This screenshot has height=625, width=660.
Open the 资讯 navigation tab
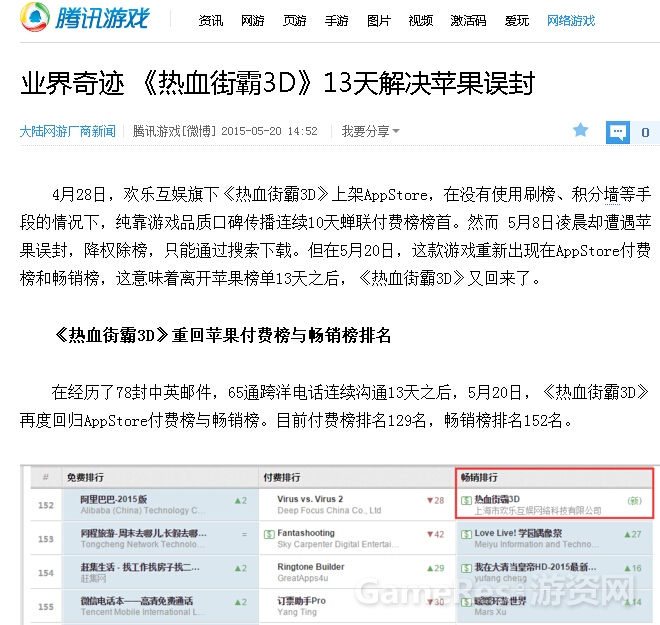pyautogui.click(x=211, y=21)
